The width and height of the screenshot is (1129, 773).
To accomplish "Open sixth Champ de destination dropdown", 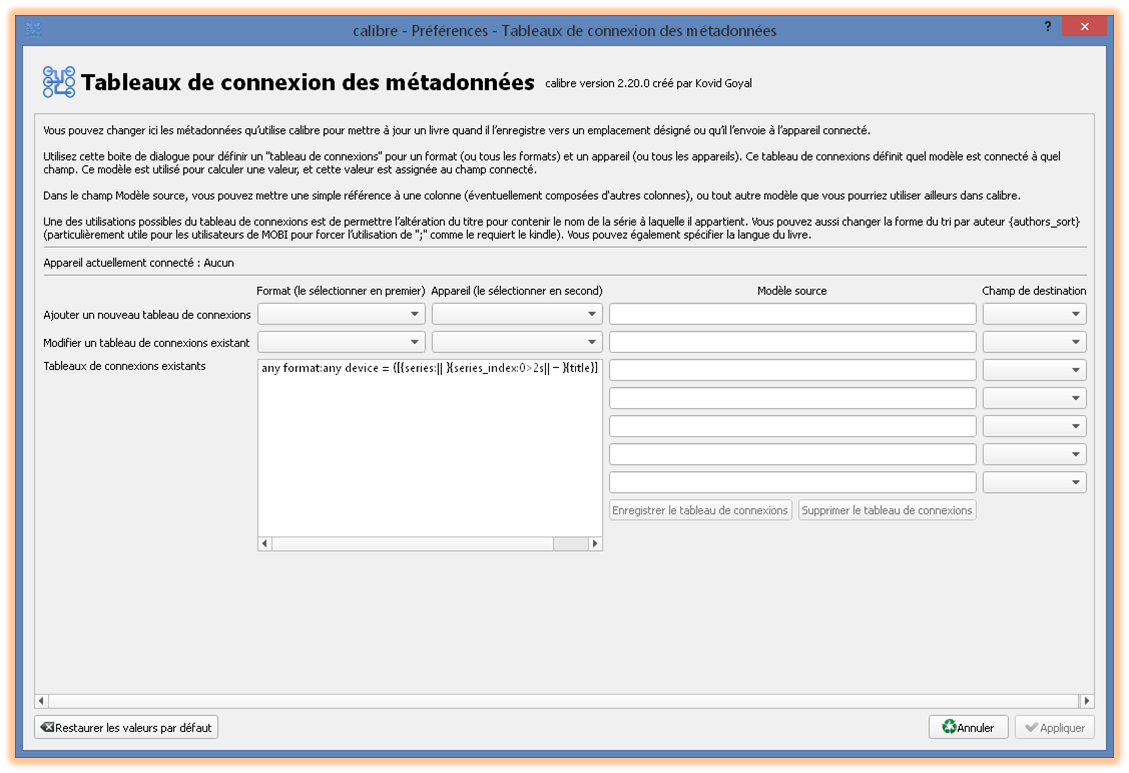I will [1034, 454].
